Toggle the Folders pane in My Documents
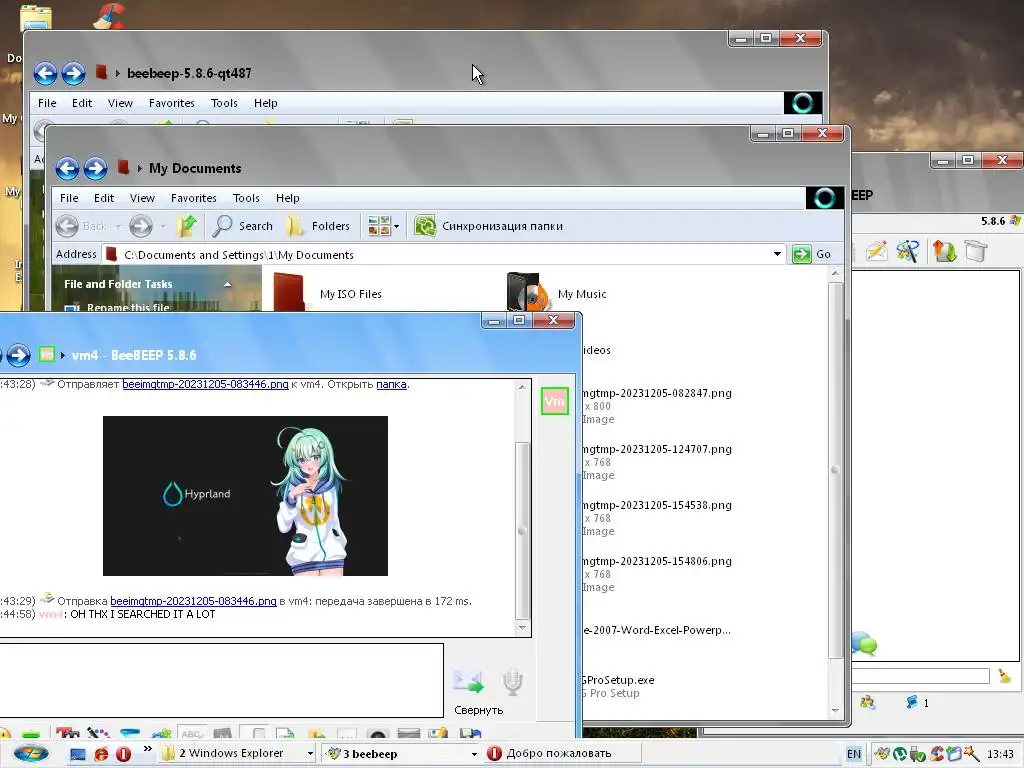1024x768 pixels. point(319,226)
